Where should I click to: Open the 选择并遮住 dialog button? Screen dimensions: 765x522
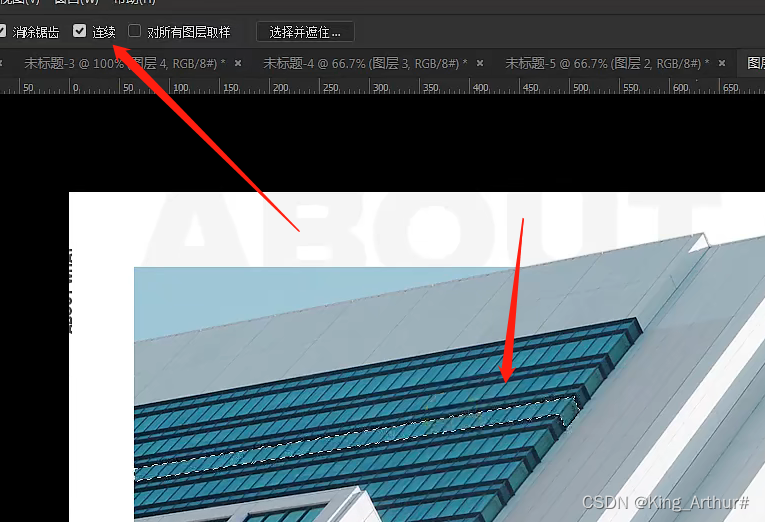coord(305,32)
